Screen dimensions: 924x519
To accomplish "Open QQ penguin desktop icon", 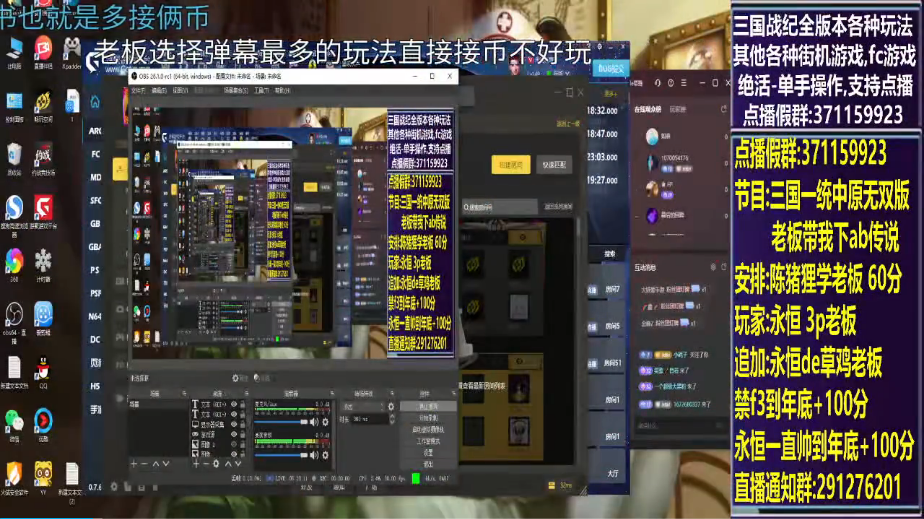I will coord(42,372).
